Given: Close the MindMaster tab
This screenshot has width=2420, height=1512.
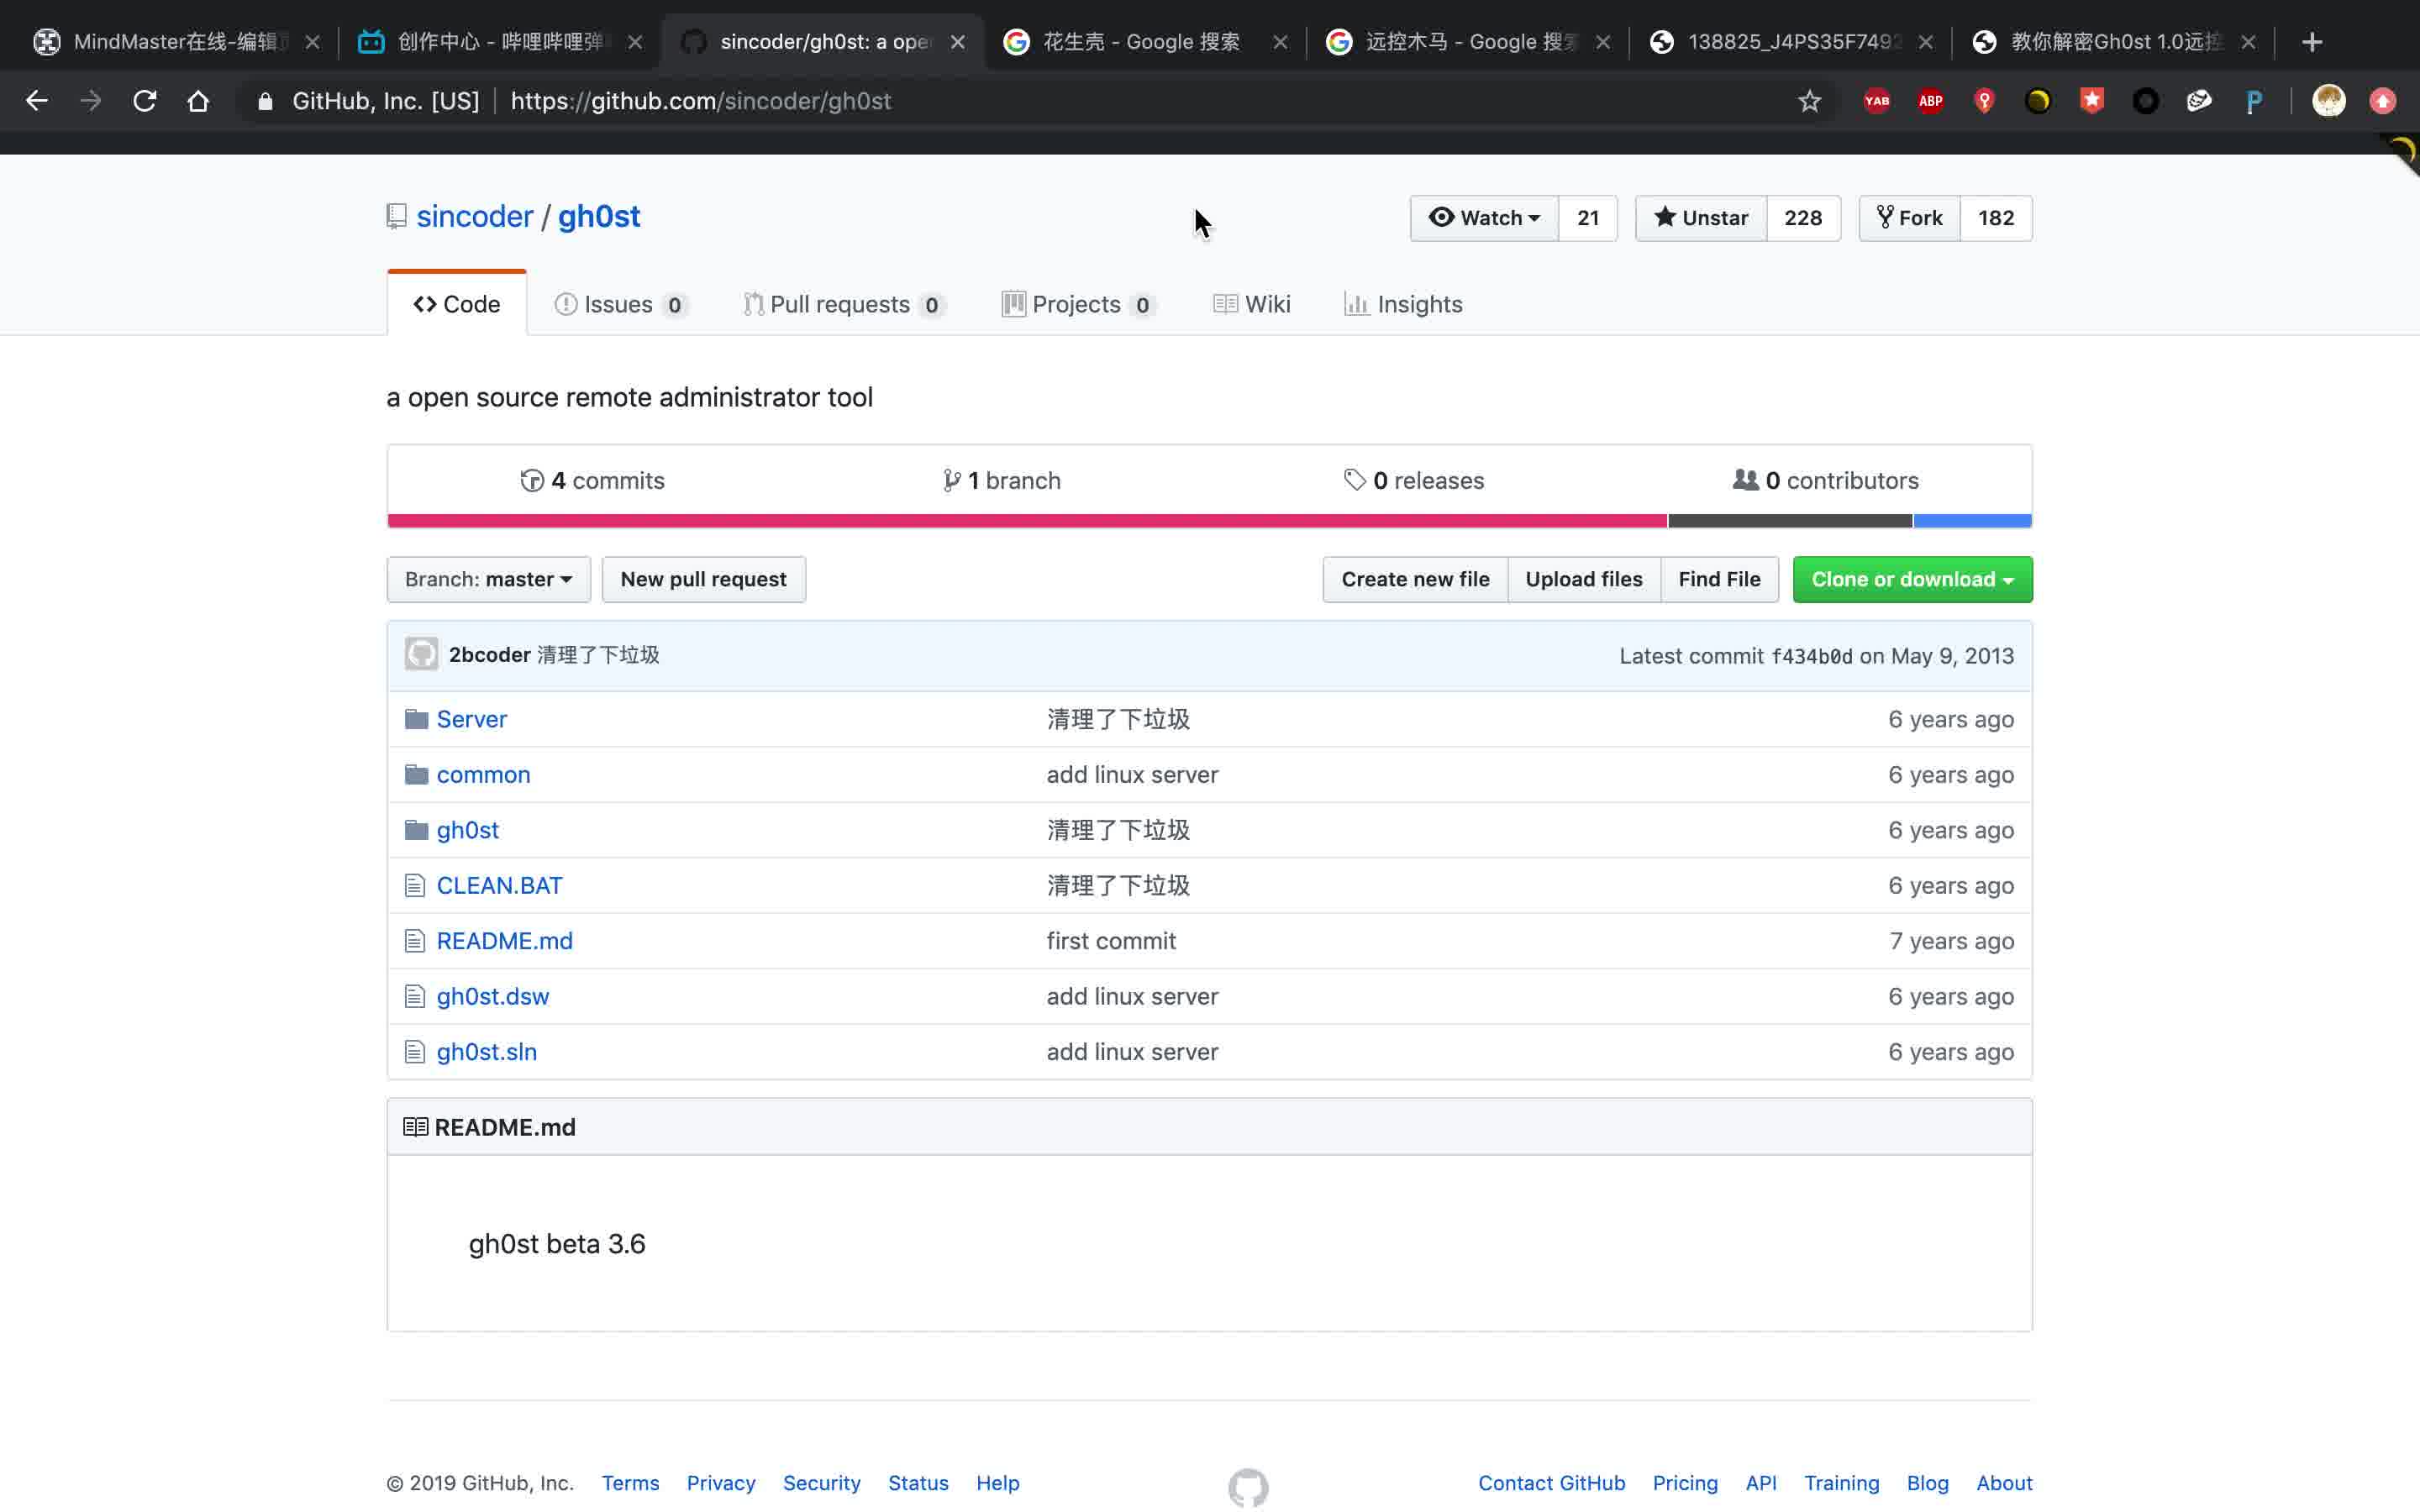Looking at the screenshot, I should (312, 42).
